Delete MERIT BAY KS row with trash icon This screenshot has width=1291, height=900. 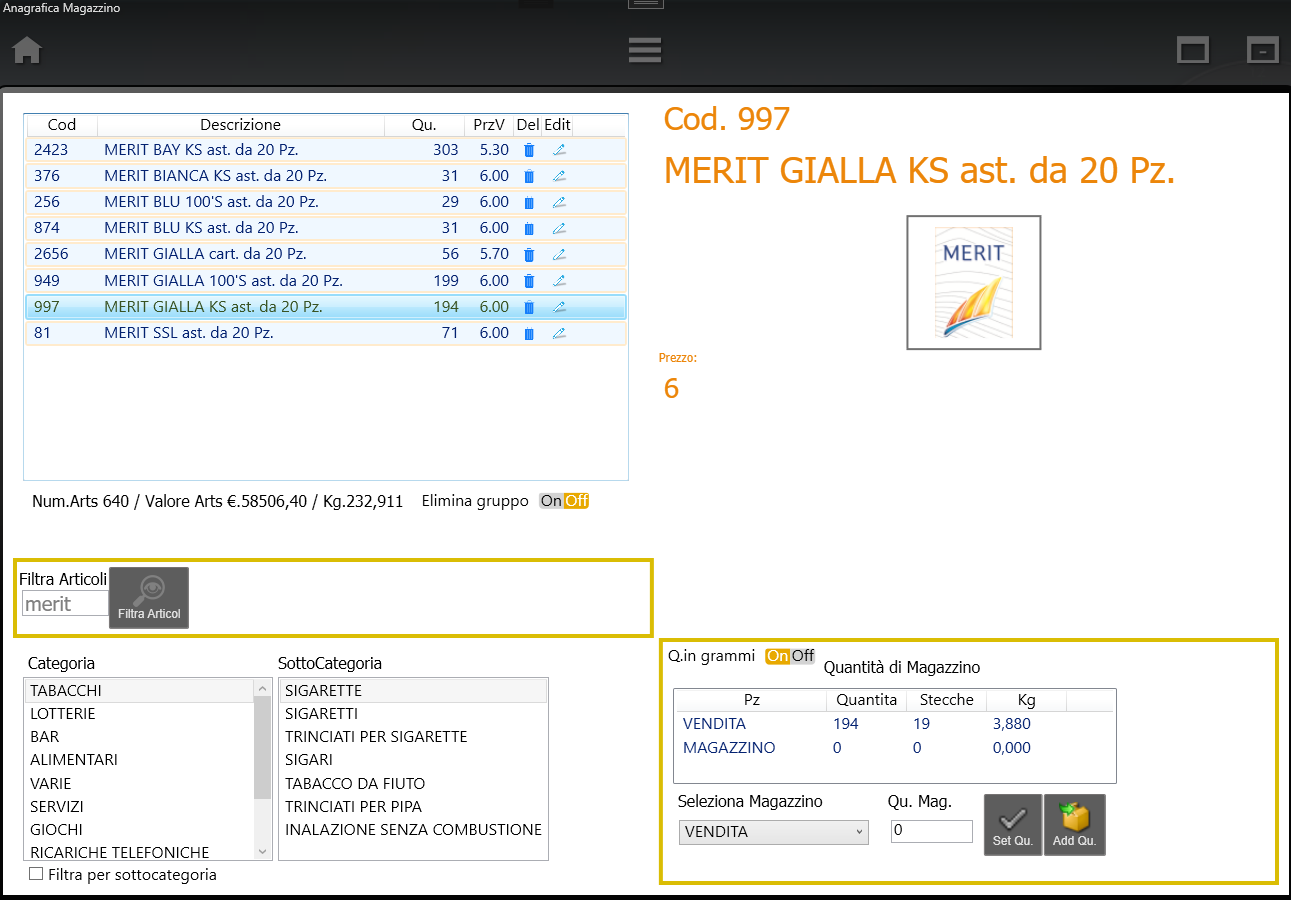pos(529,150)
